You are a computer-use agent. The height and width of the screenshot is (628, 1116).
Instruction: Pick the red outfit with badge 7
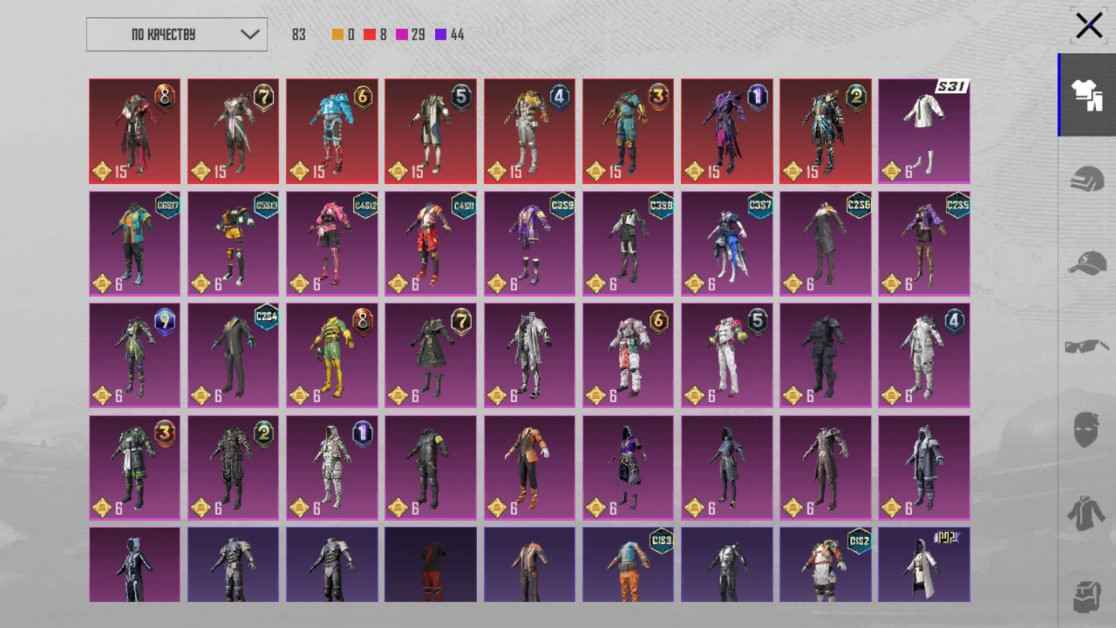coord(233,131)
